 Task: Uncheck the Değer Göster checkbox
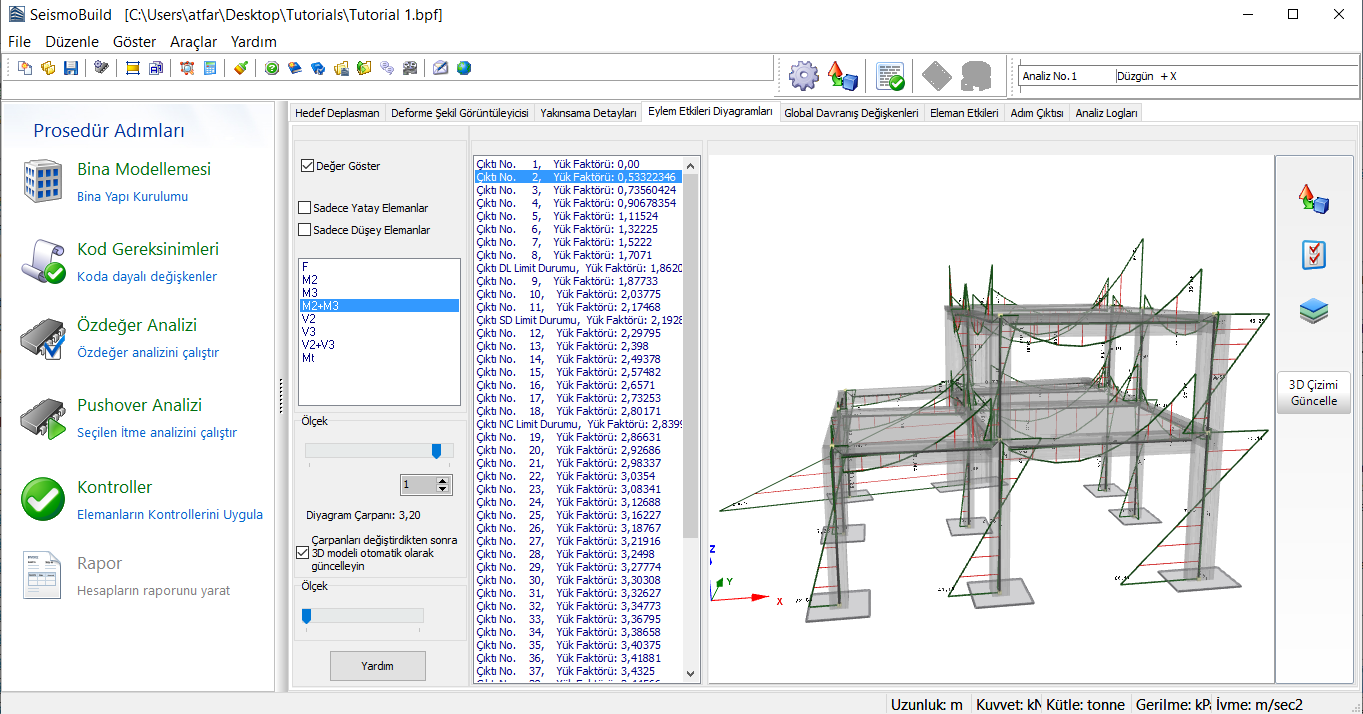(307, 166)
